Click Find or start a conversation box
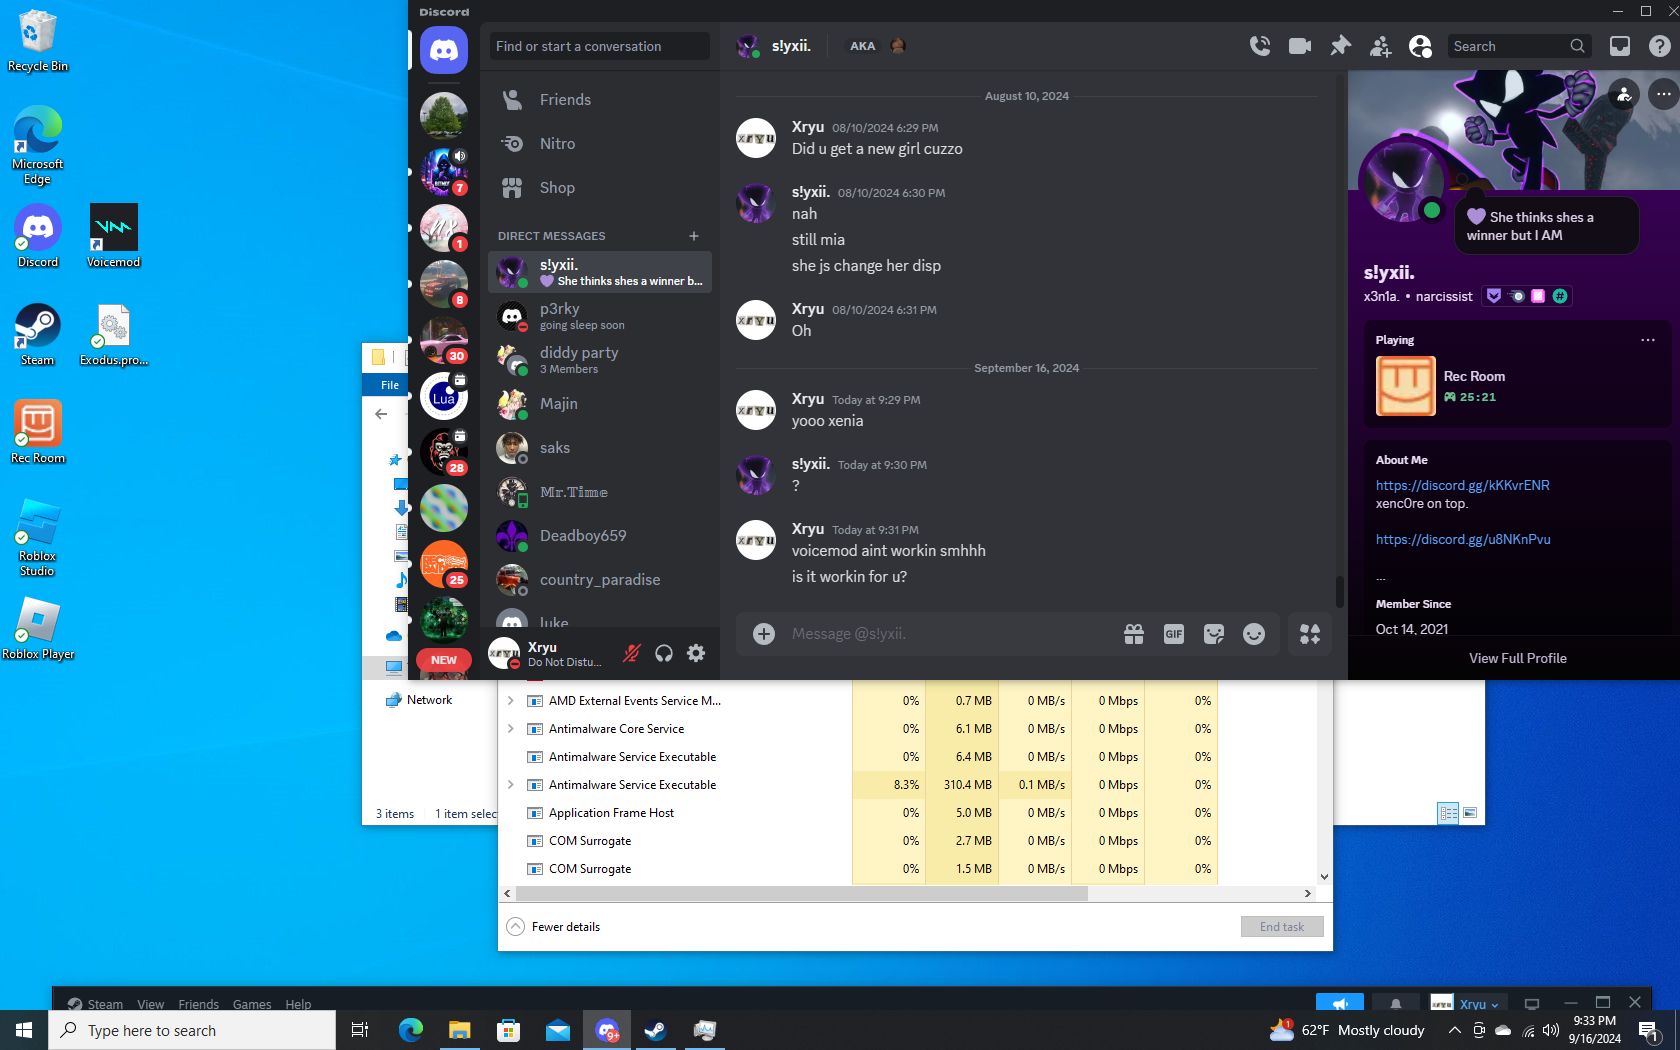Viewport: 1680px width, 1050px height. click(x=600, y=46)
